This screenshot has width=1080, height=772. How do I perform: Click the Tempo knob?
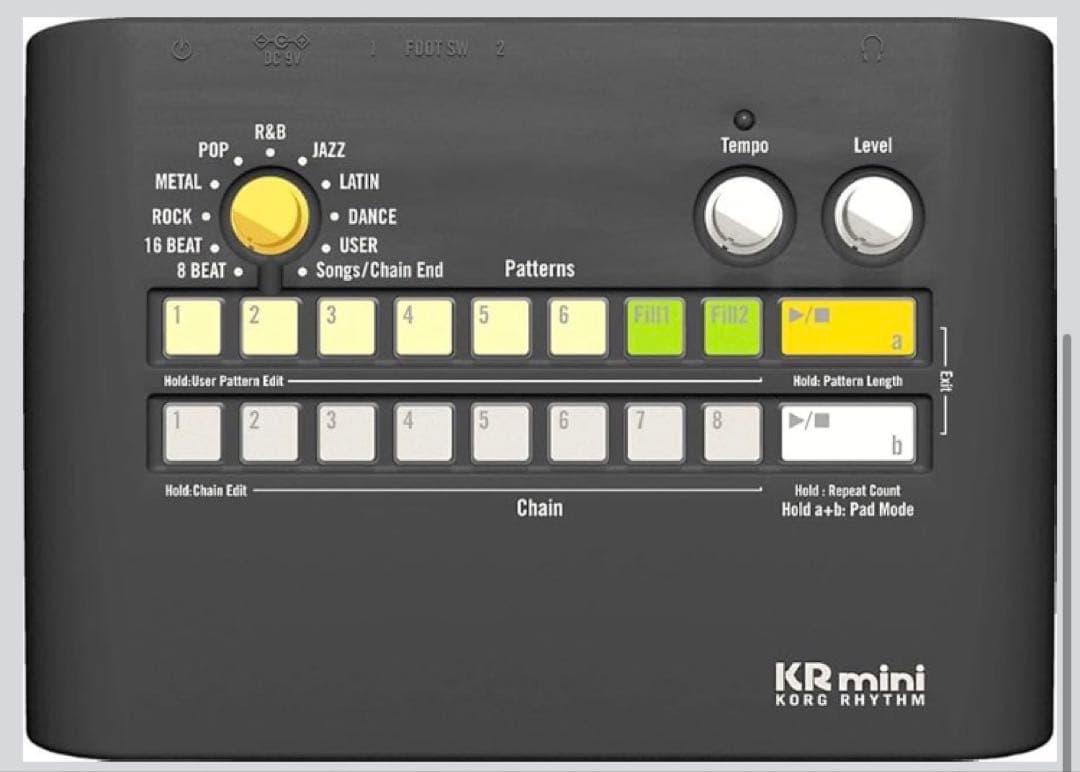point(744,216)
